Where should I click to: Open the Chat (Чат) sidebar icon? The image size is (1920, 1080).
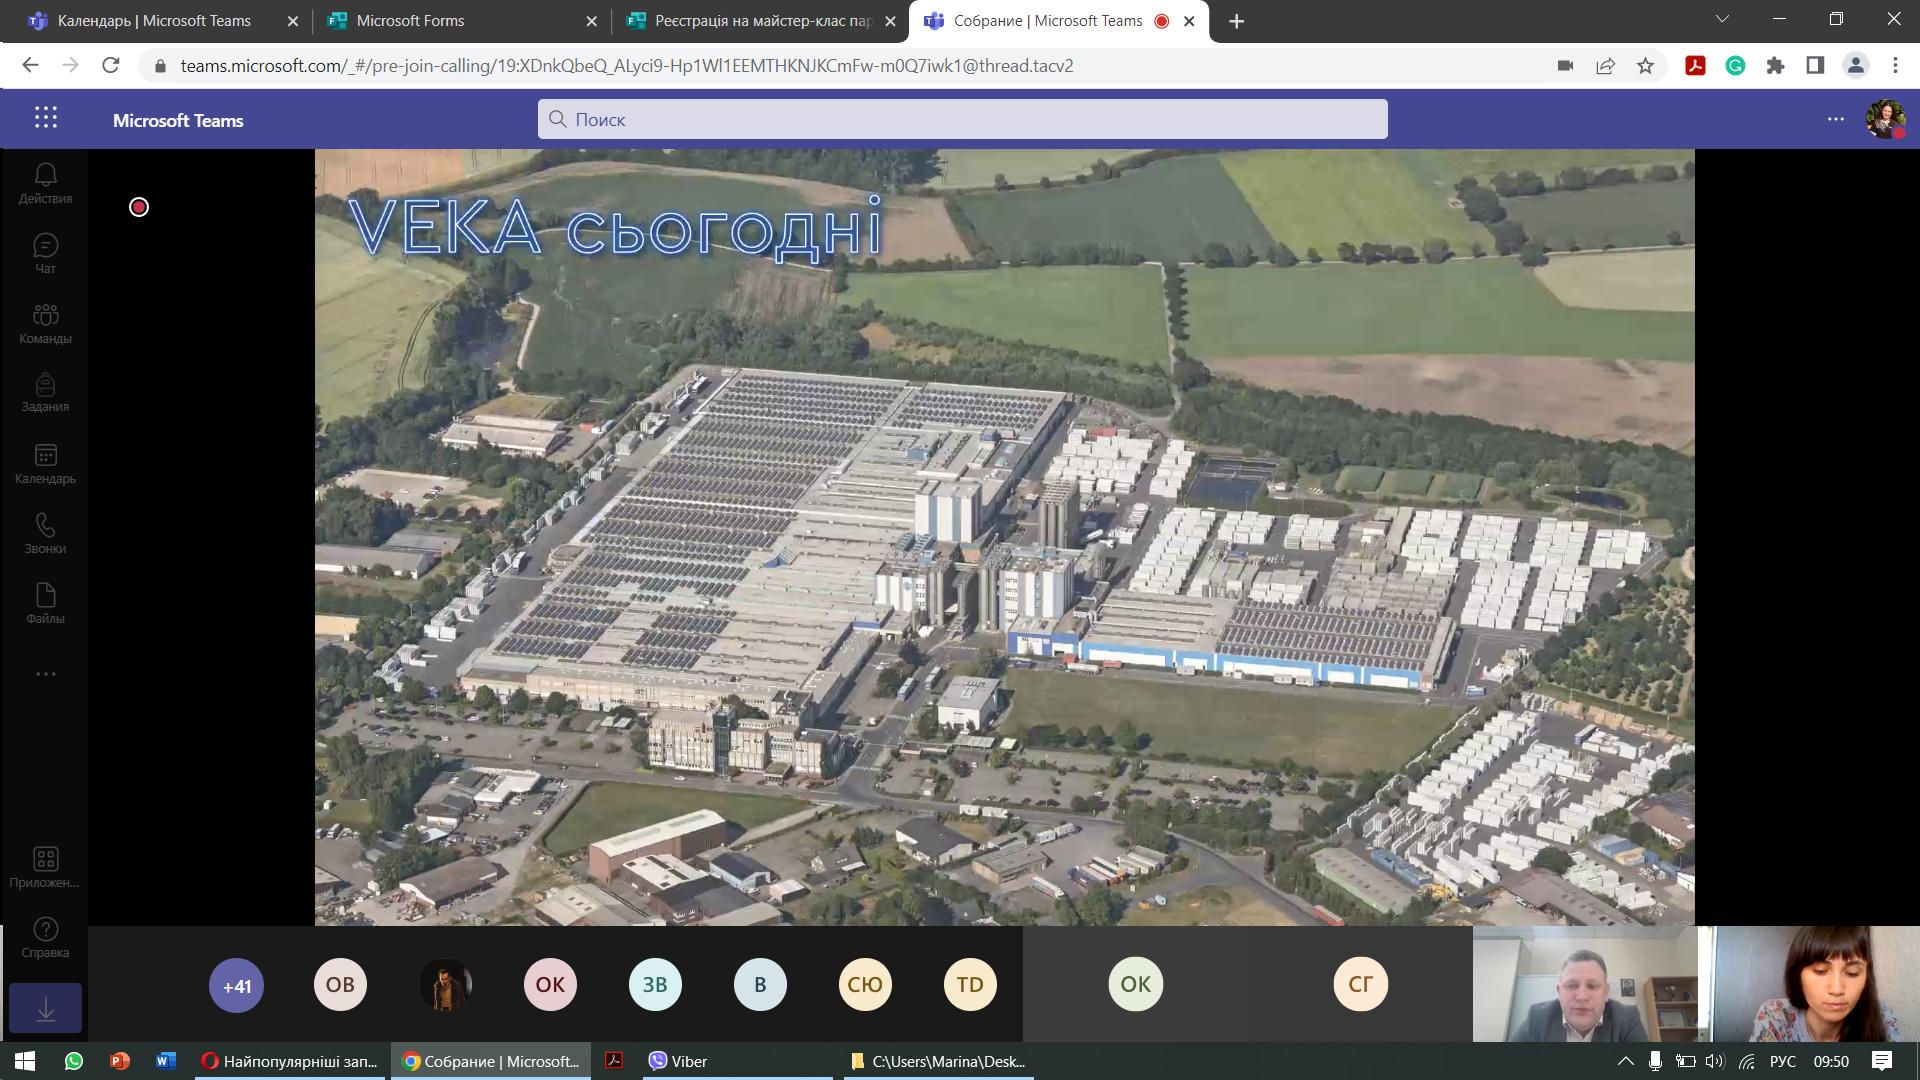tap(45, 254)
